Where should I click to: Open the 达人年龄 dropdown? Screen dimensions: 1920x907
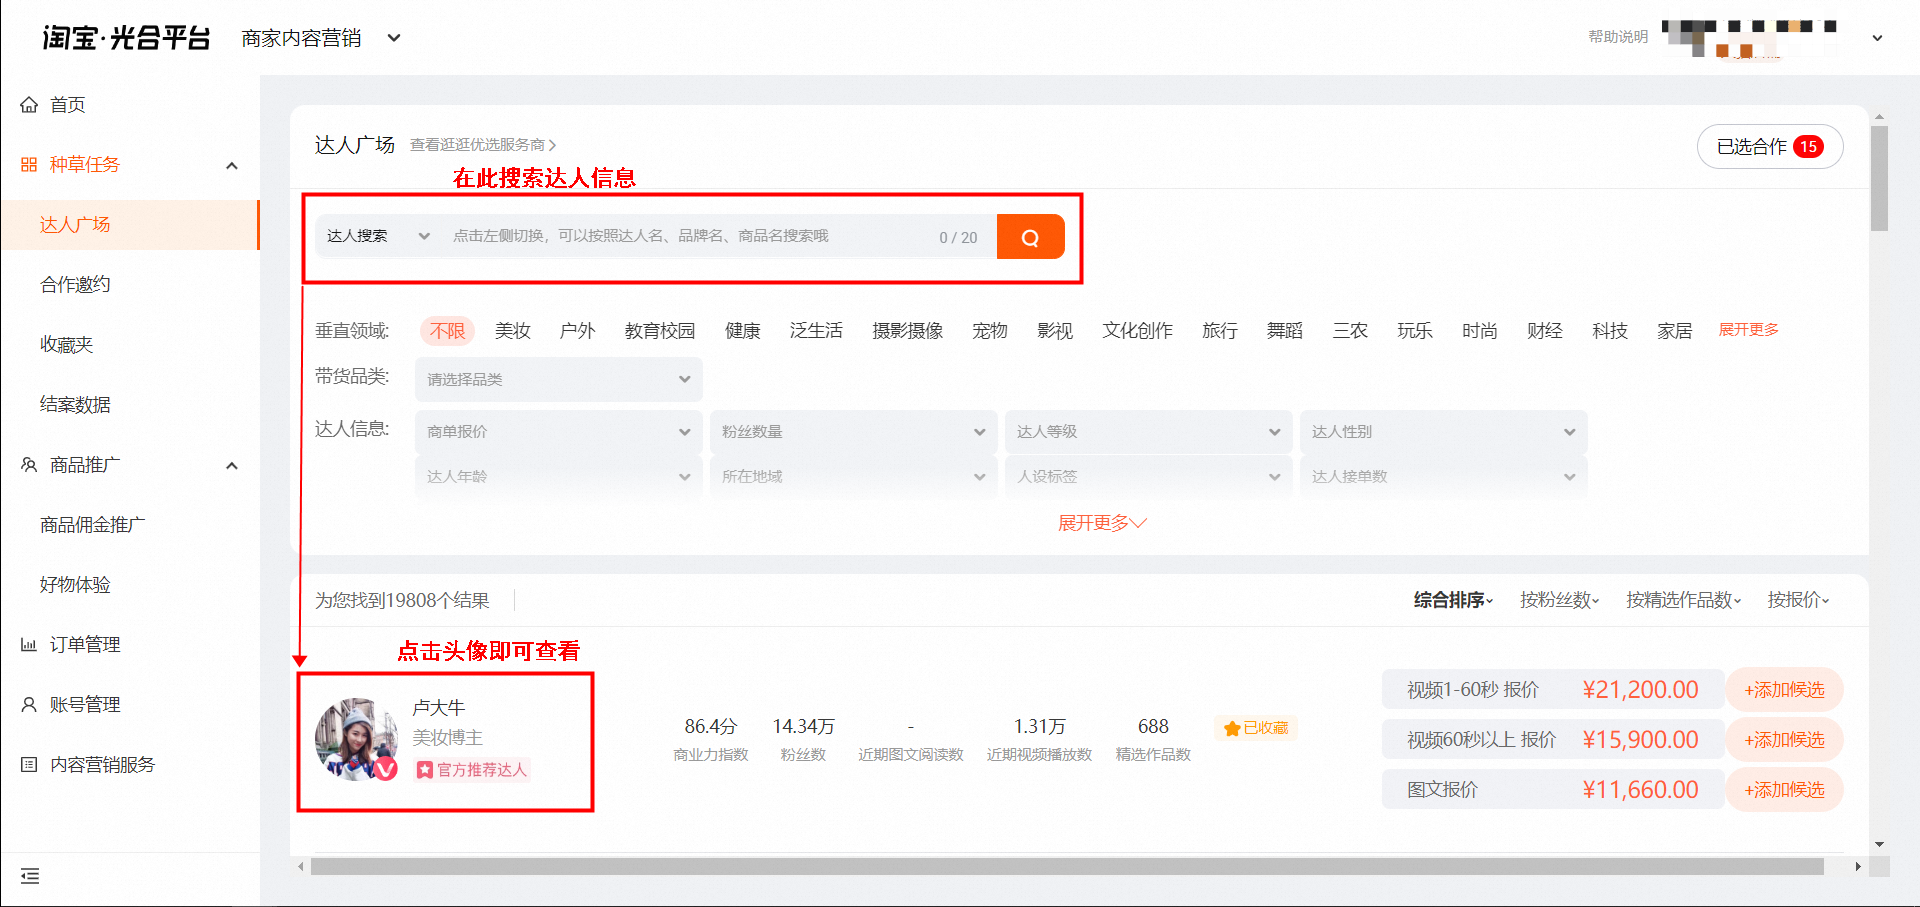pyautogui.click(x=559, y=476)
